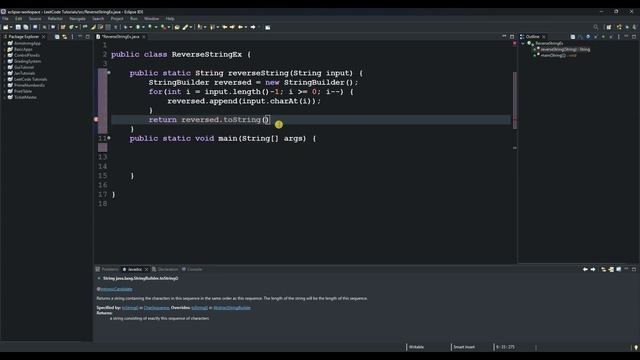Expand the LeetCode Tutorials project
The width and height of the screenshot is (640, 360).
coord(4,79)
